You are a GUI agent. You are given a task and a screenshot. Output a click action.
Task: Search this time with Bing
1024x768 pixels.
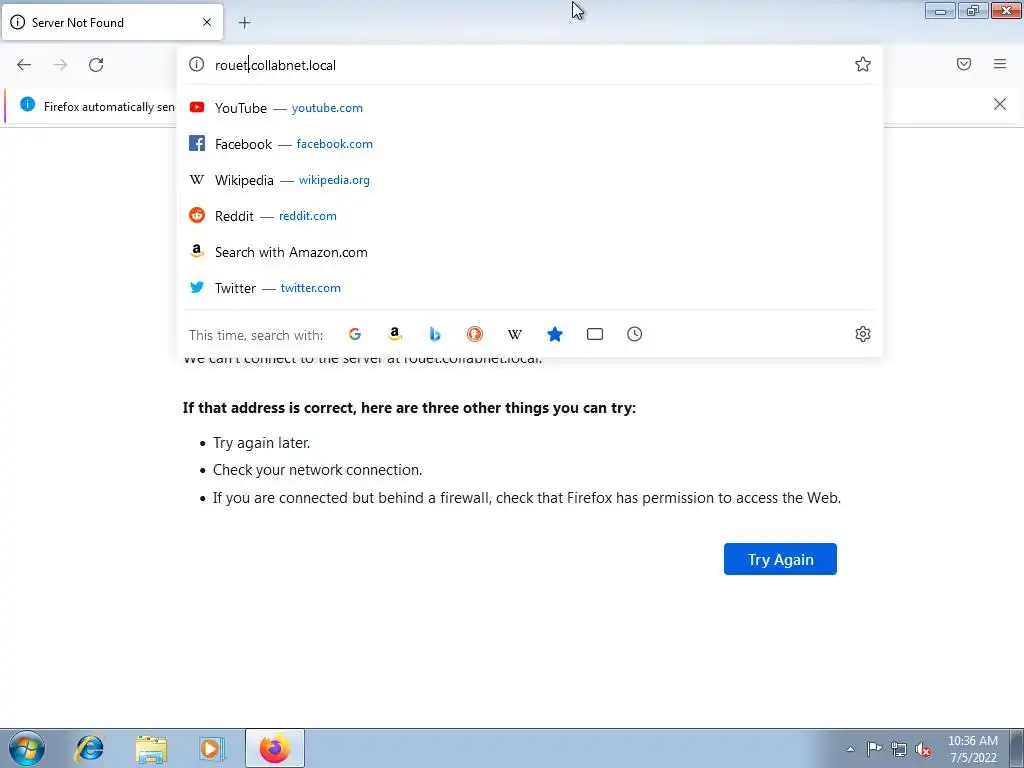coord(435,334)
